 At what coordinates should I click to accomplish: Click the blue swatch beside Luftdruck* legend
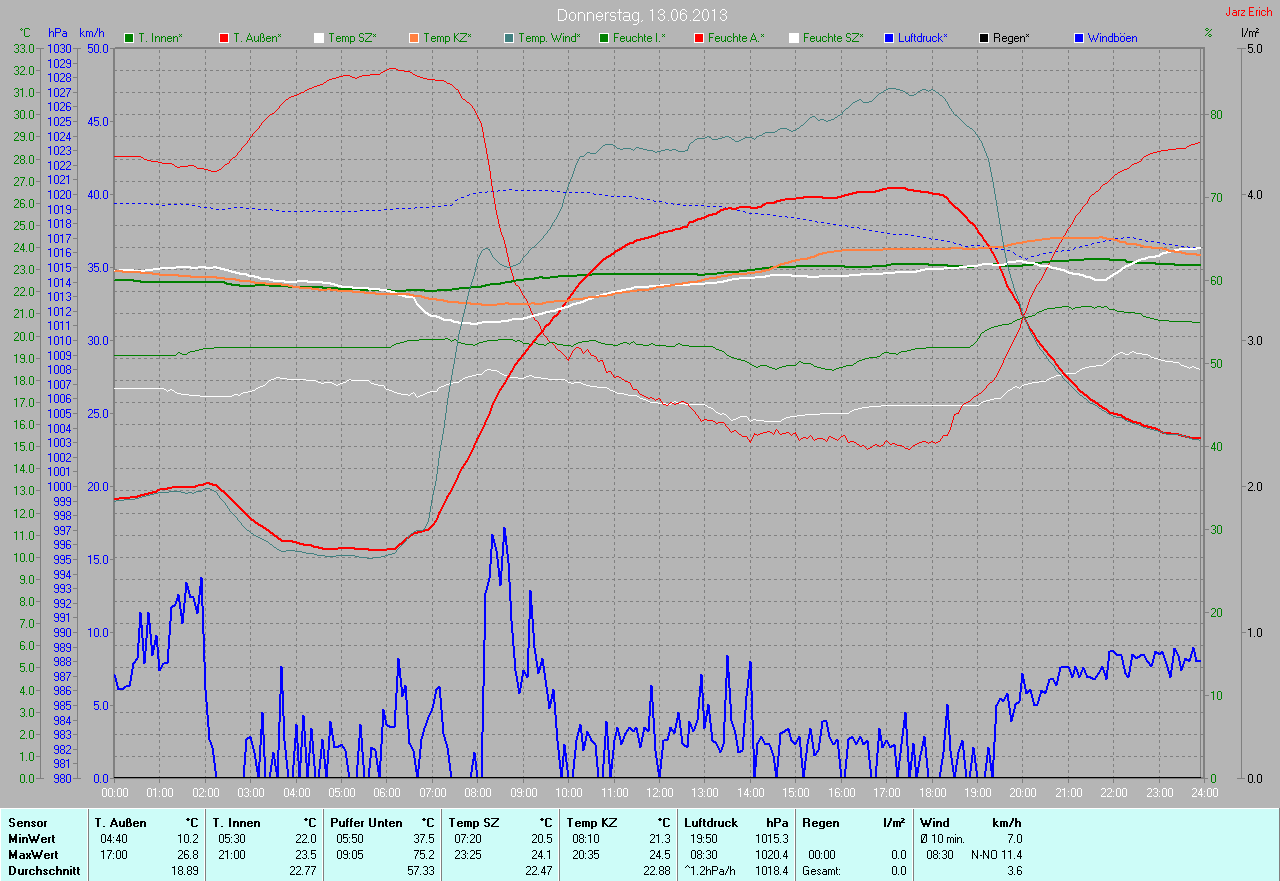click(889, 38)
